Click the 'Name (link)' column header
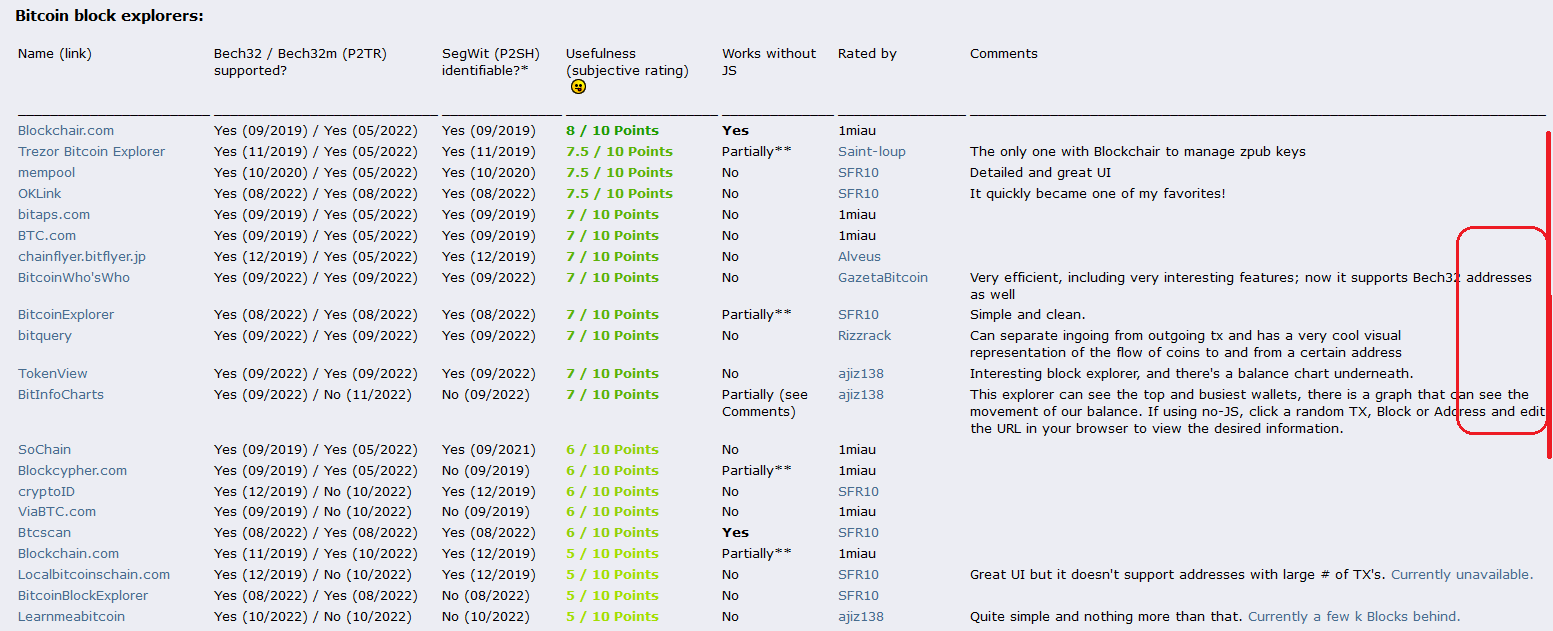The height and width of the screenshot is (631, 1553). pyautogui.click(x=55, y=53)
